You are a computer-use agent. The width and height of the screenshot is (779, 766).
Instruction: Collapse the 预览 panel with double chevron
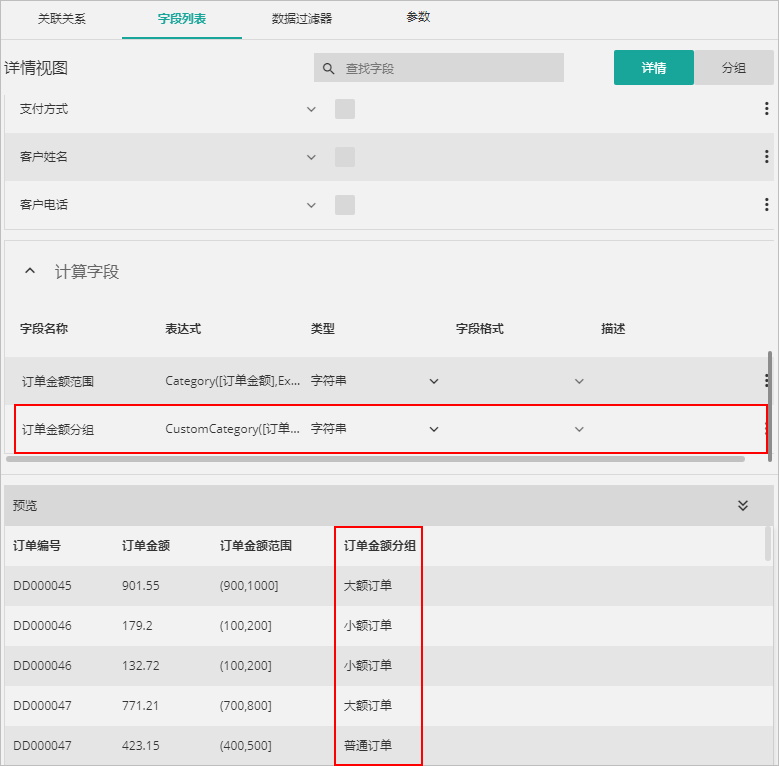pyautogui.click(x=743, y=506)
